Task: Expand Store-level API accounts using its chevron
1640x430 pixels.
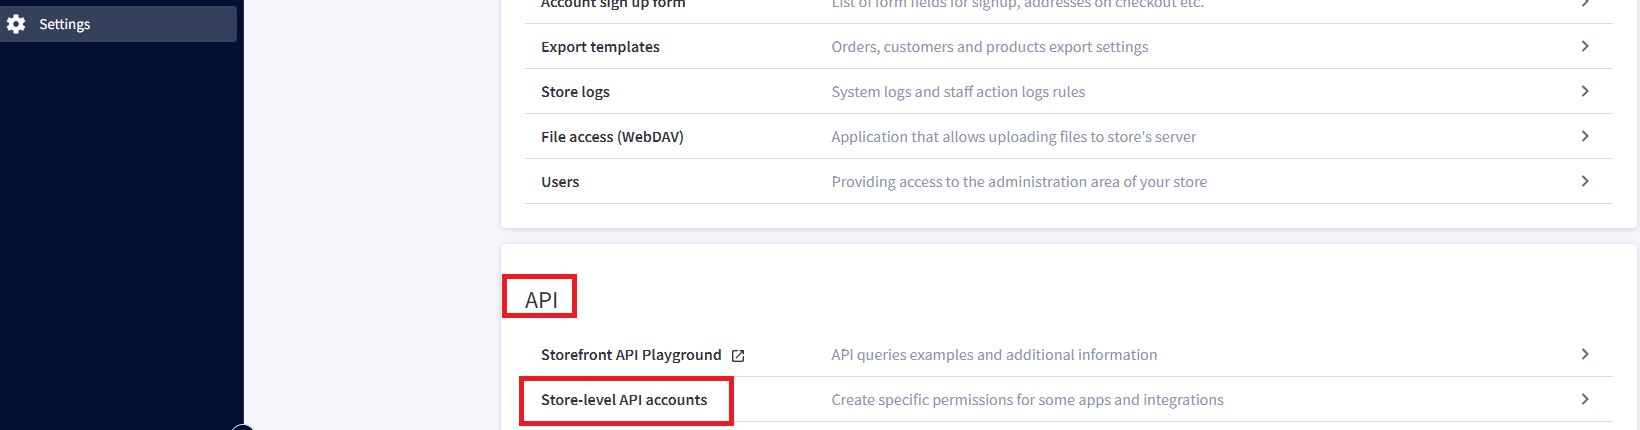Action: (1585, 399)
